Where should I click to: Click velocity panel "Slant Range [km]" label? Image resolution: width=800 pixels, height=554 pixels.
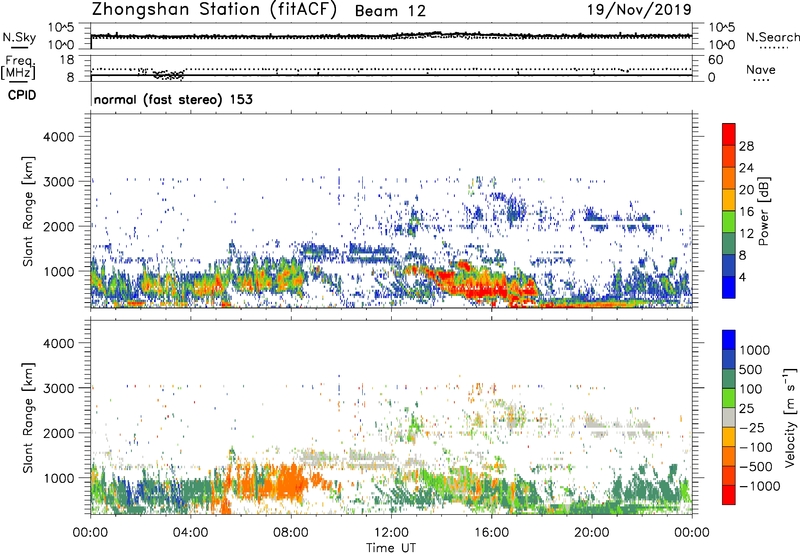[28, 418]
